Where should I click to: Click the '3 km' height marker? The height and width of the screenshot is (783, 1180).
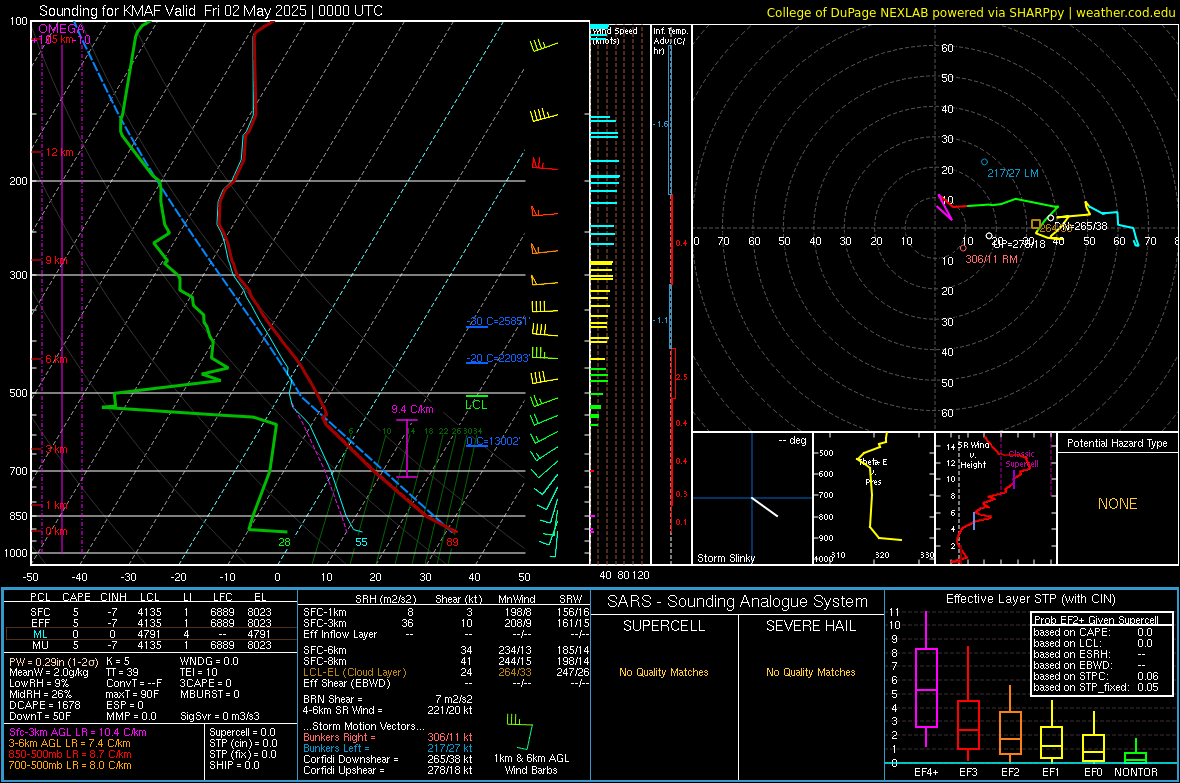56,449
